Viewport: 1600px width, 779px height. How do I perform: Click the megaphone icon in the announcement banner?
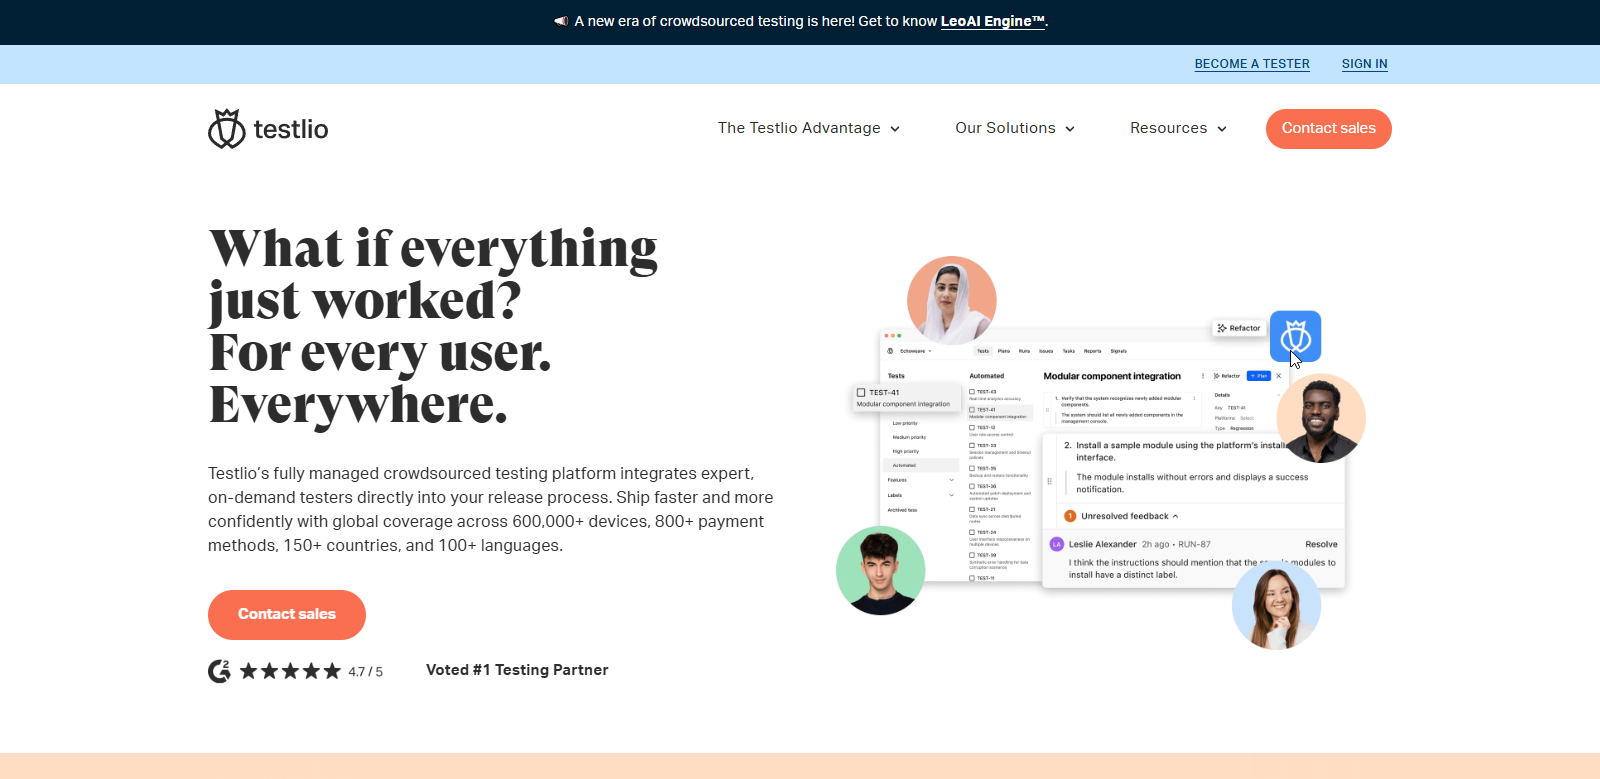tap(561, 21)
